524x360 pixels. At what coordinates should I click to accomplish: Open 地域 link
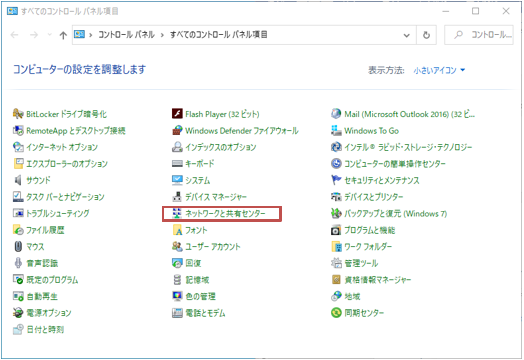tap(352, 296)
